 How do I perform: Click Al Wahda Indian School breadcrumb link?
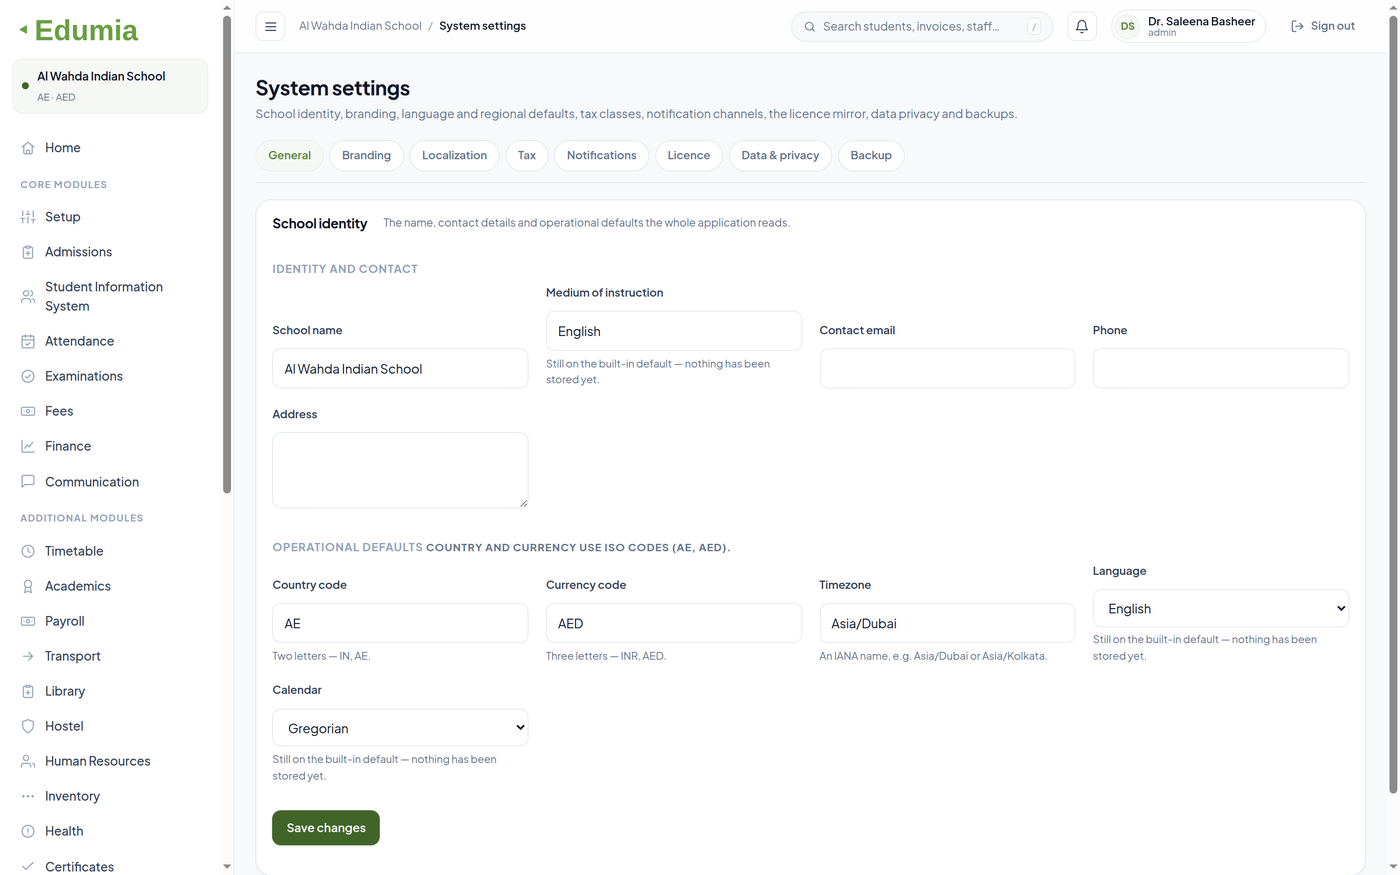[x=360, y=26]
